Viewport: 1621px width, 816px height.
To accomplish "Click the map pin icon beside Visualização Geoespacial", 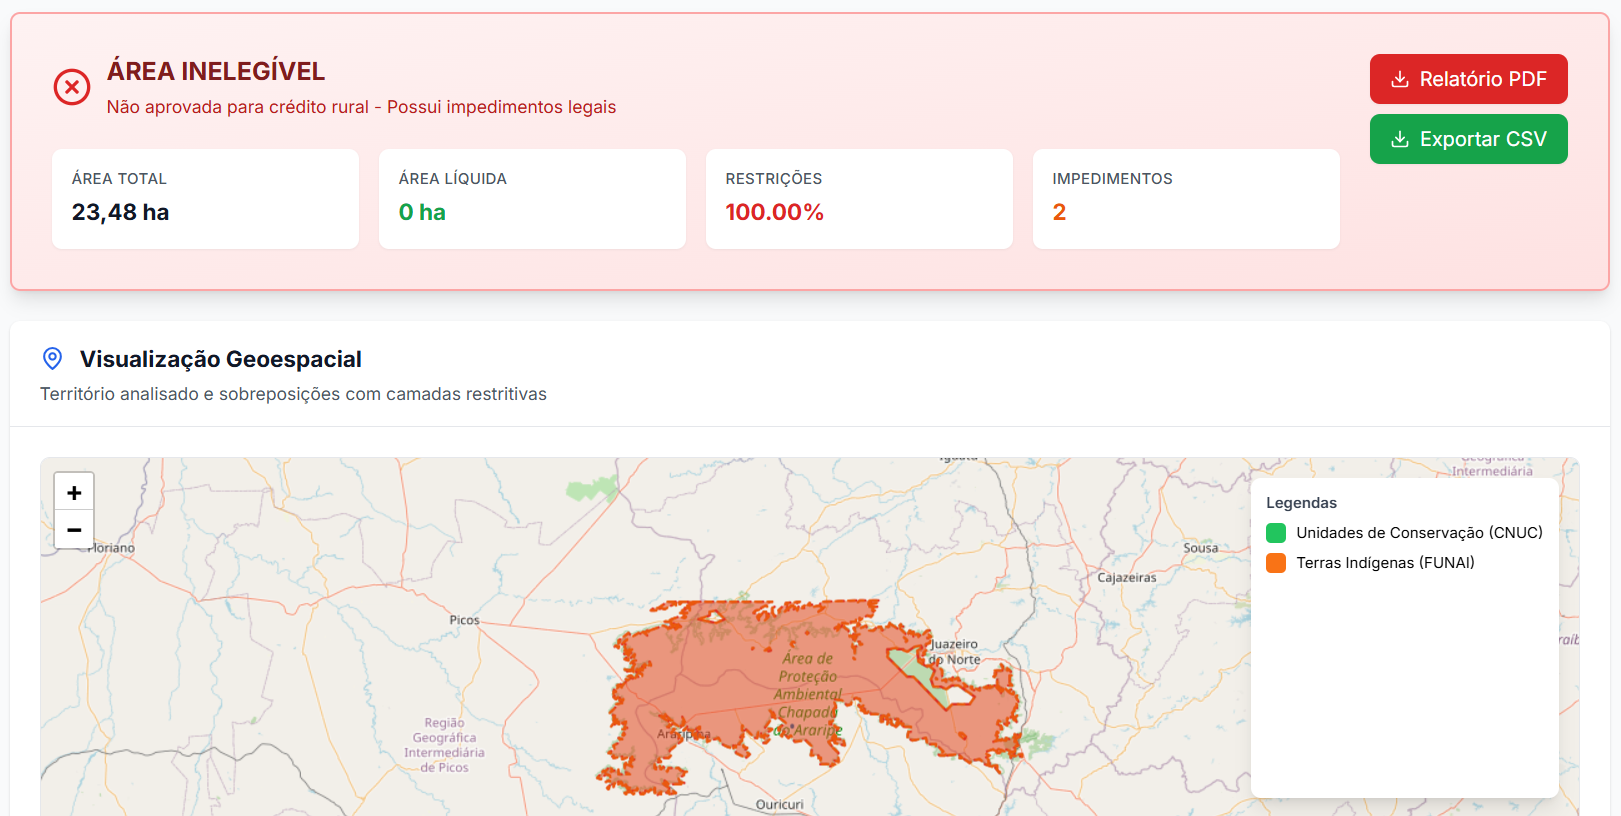I will 53,359.
